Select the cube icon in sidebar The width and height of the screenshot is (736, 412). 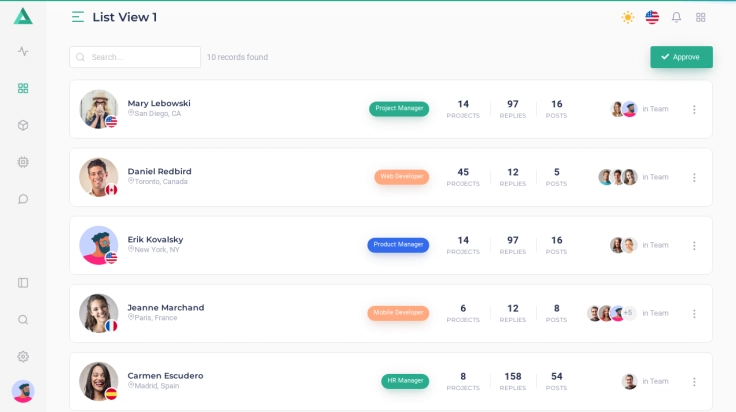pyautogui.click(x=23, y=125)
